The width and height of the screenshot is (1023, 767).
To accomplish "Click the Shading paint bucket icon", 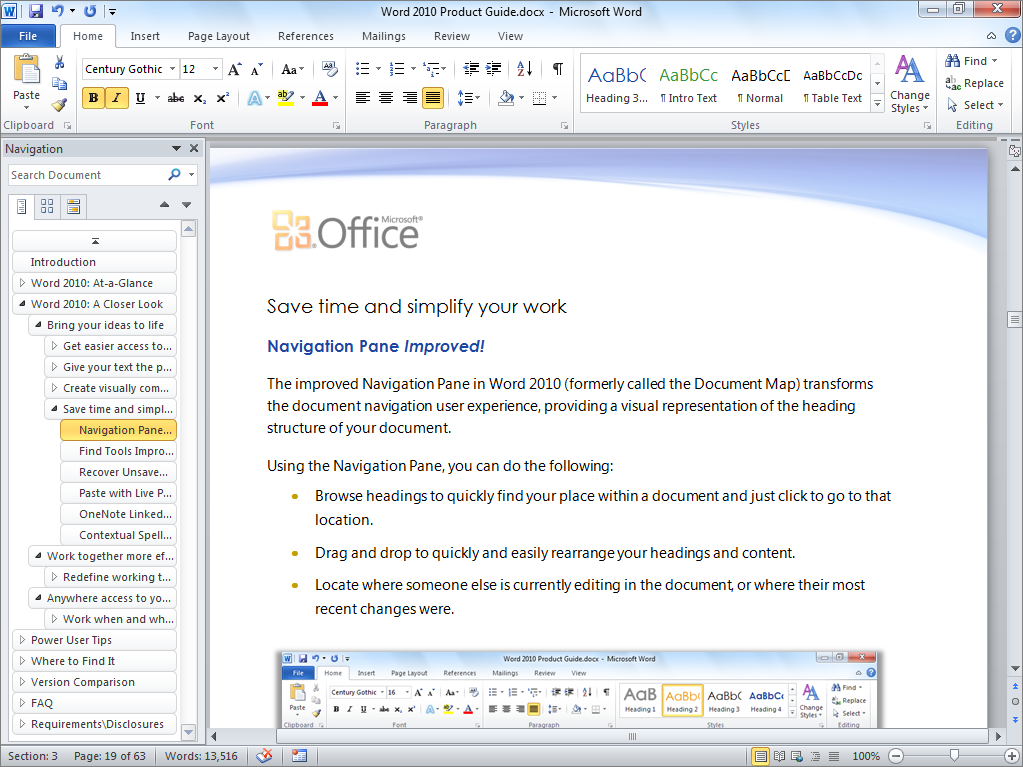I will coord(506,98).
